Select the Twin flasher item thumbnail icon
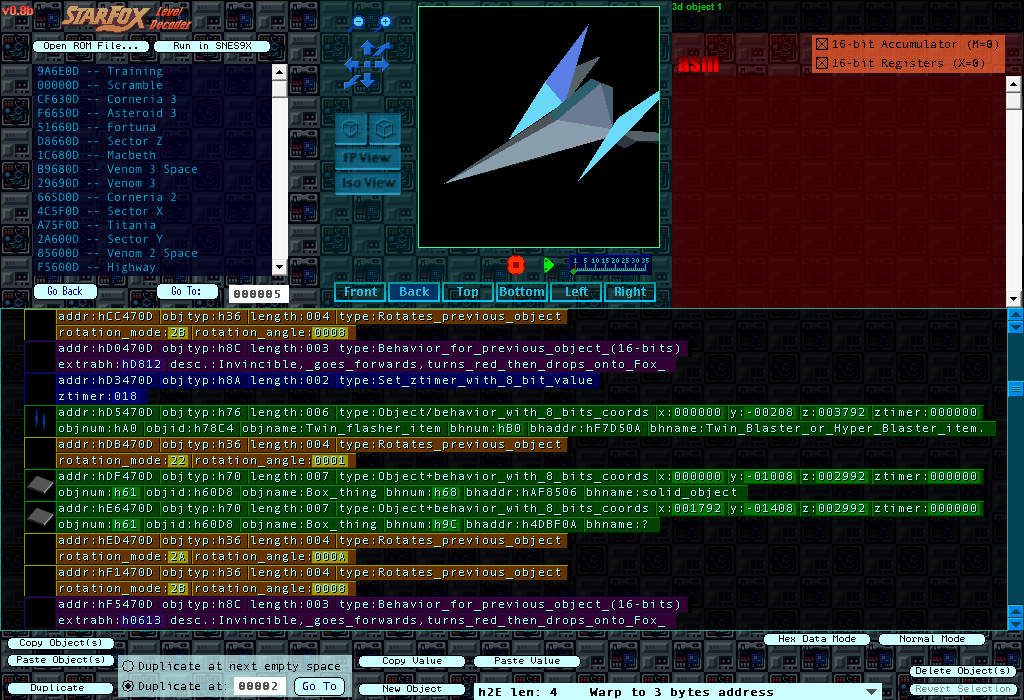This screenshot has height=700, width=1024. click(40, 421)
